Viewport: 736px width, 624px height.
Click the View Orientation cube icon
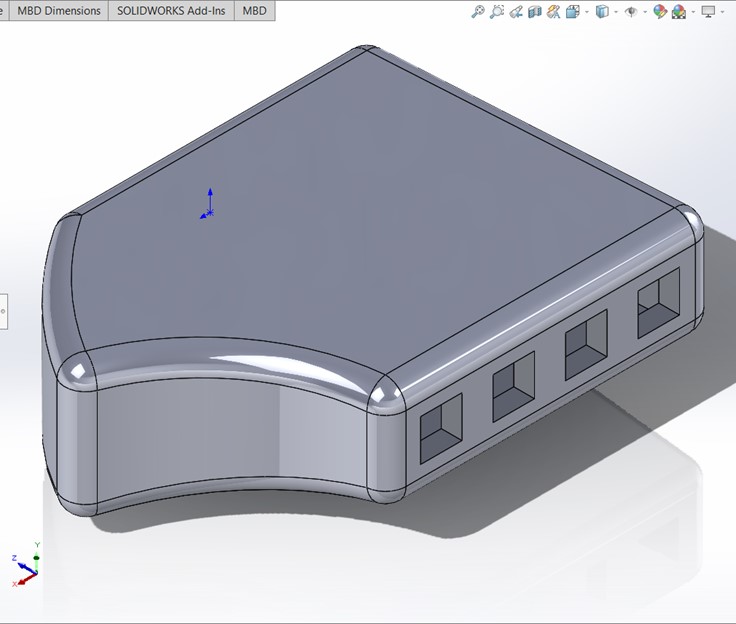pyautogui.click(x=573, y=11)
